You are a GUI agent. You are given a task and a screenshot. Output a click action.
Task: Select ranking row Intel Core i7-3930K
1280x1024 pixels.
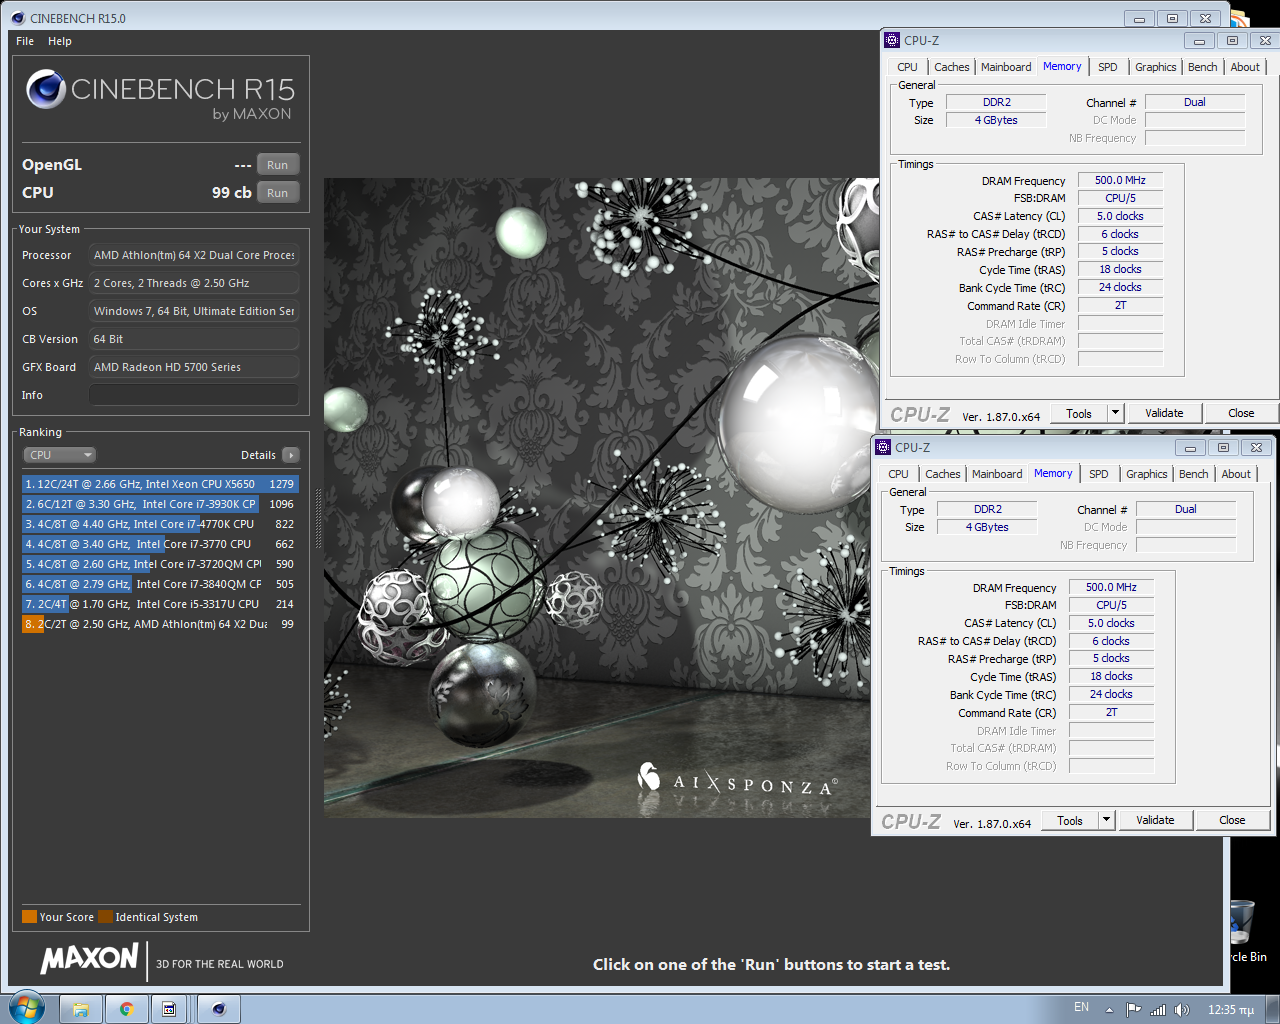pos(160,504)
